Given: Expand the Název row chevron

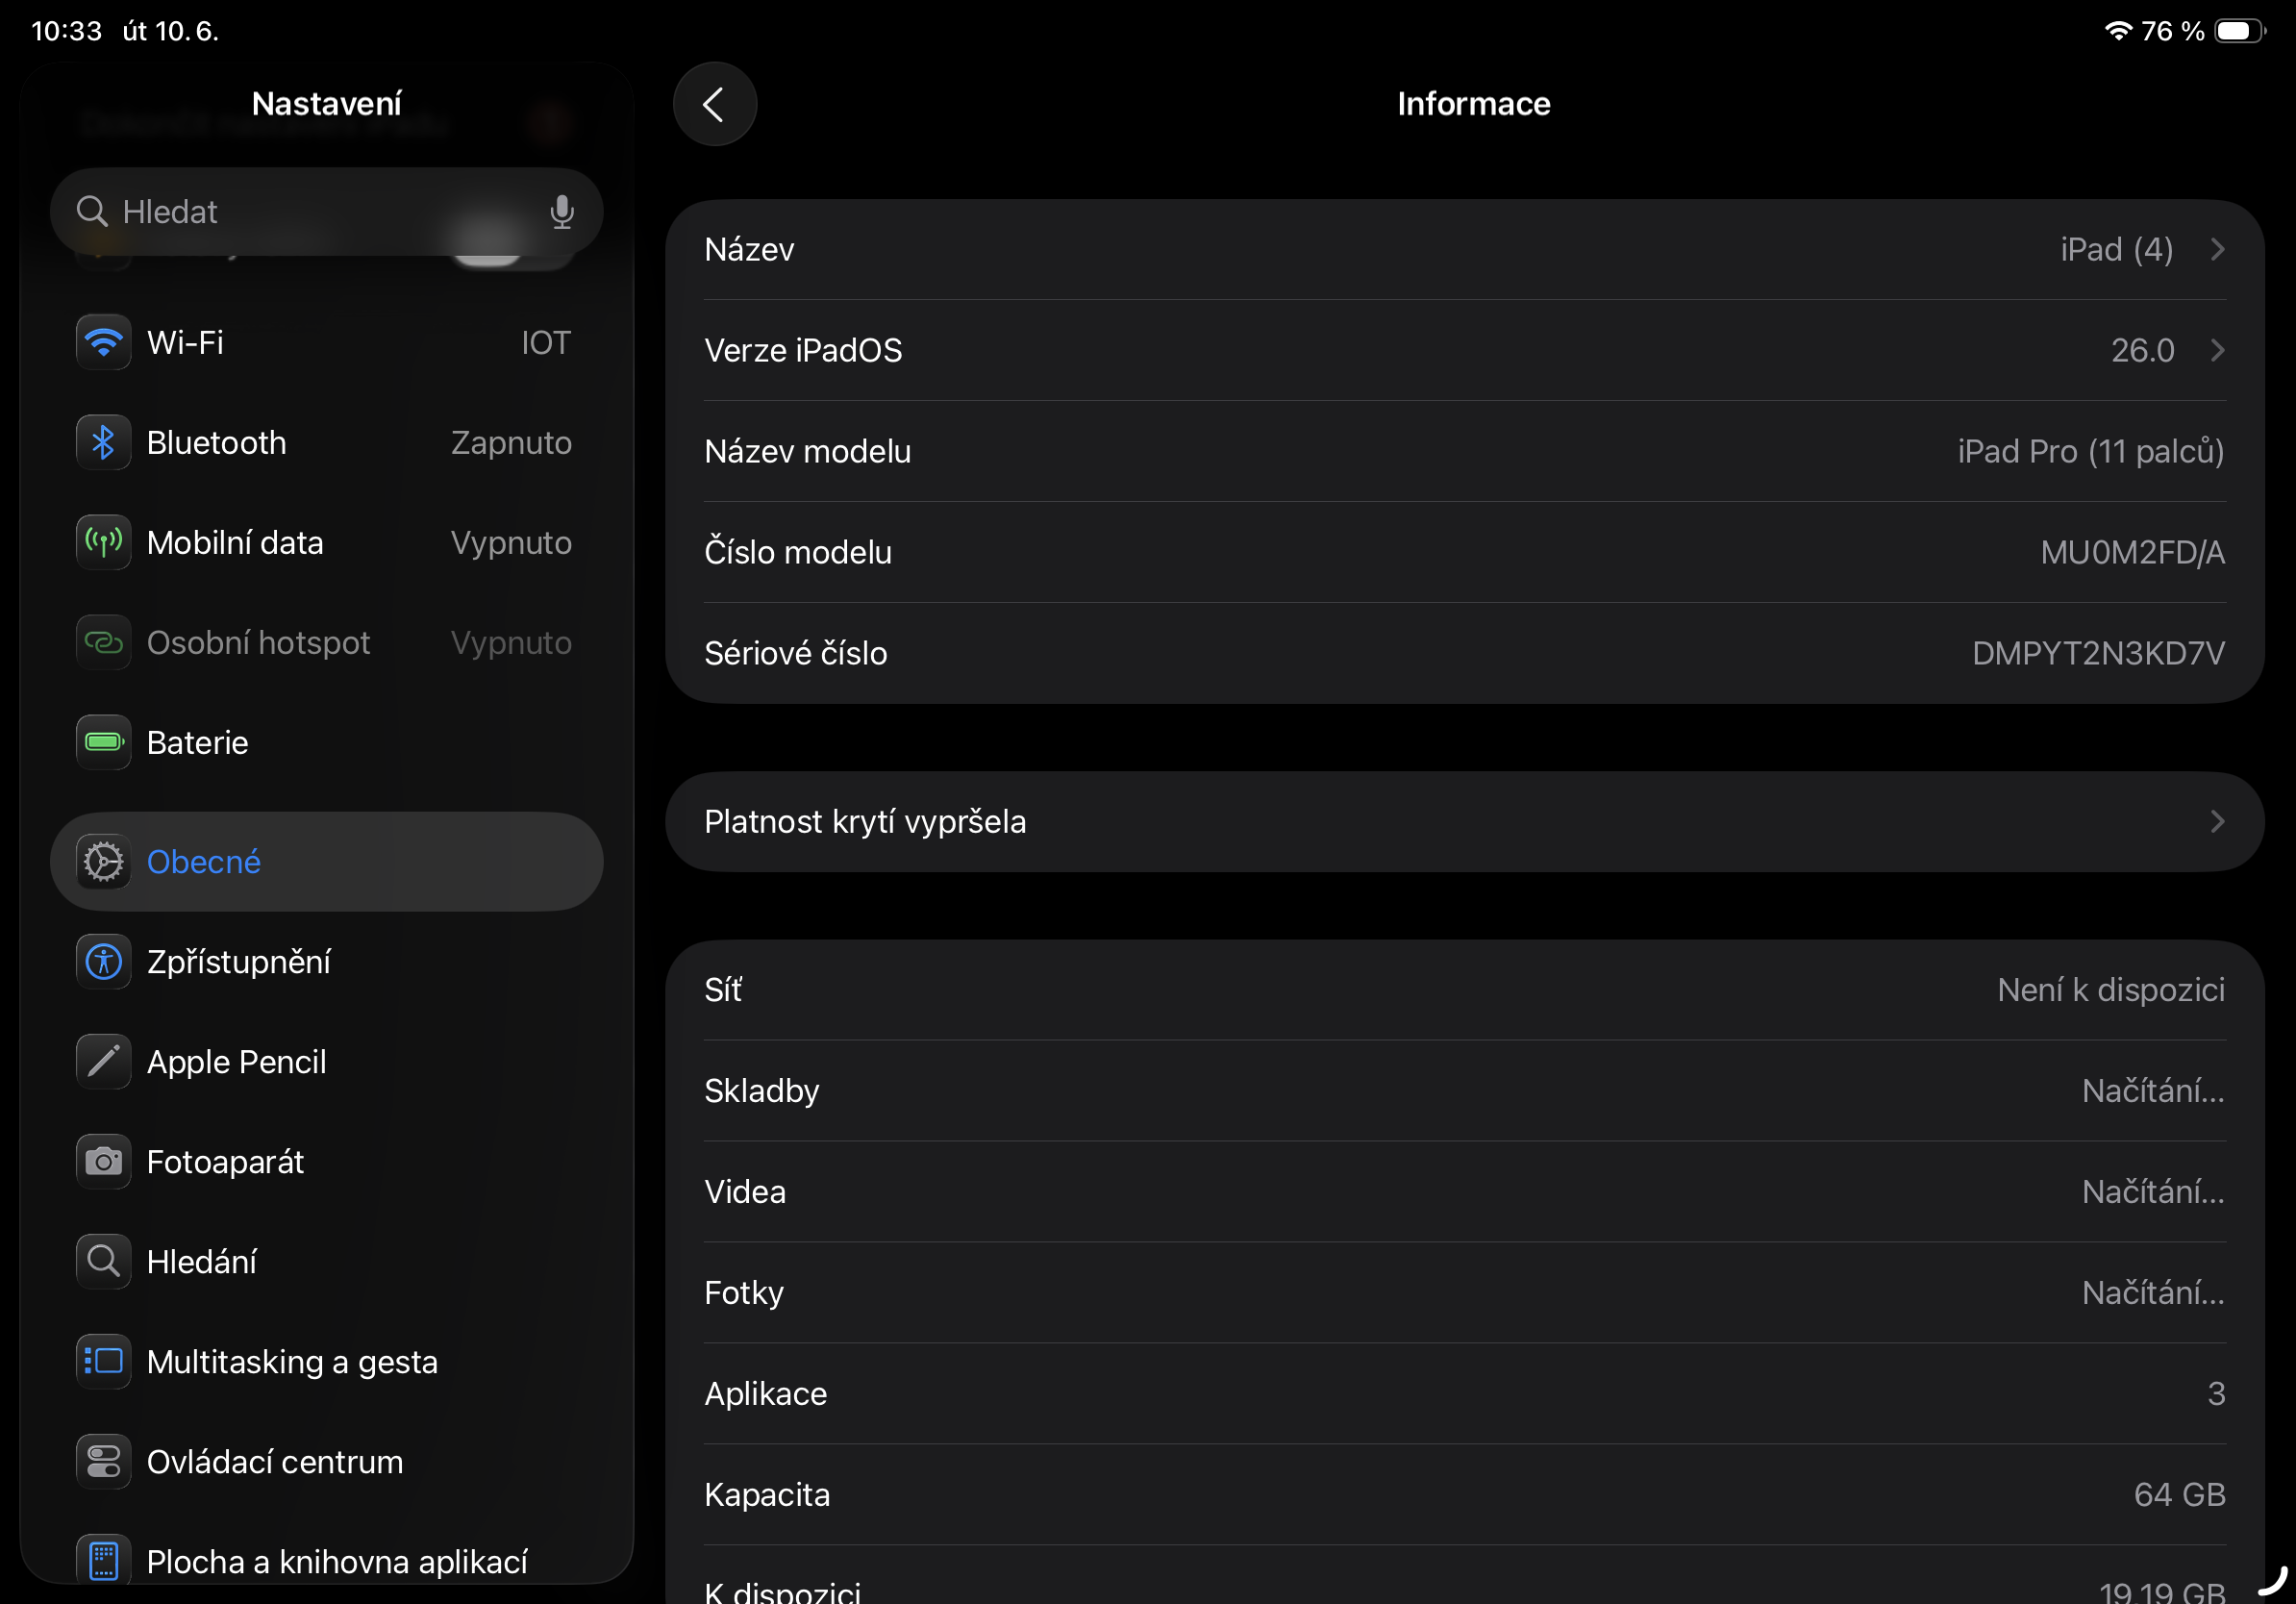Looking at the screenshot, I should [x=2217, y=249].
